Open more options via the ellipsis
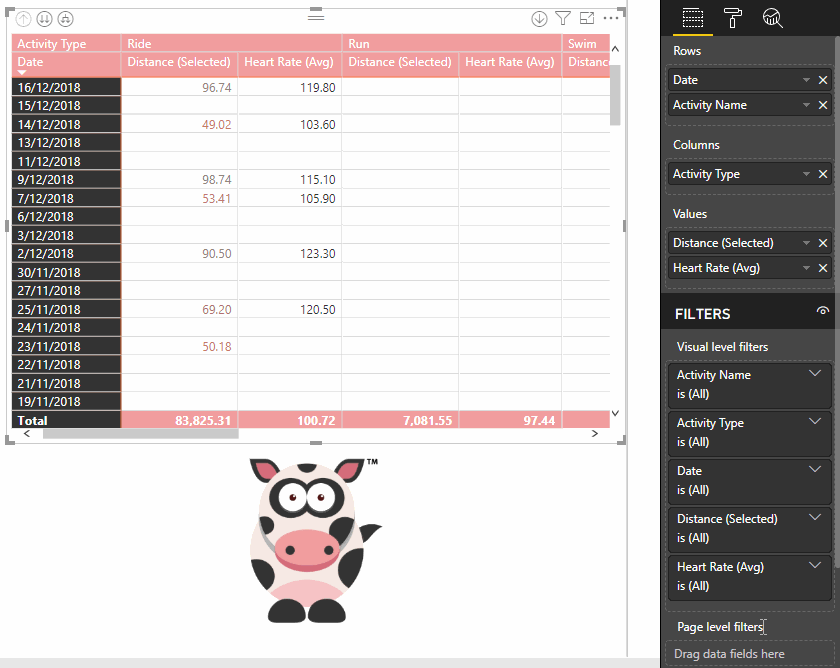The height and width of the screenshot is (668, 840). point(611,18)
